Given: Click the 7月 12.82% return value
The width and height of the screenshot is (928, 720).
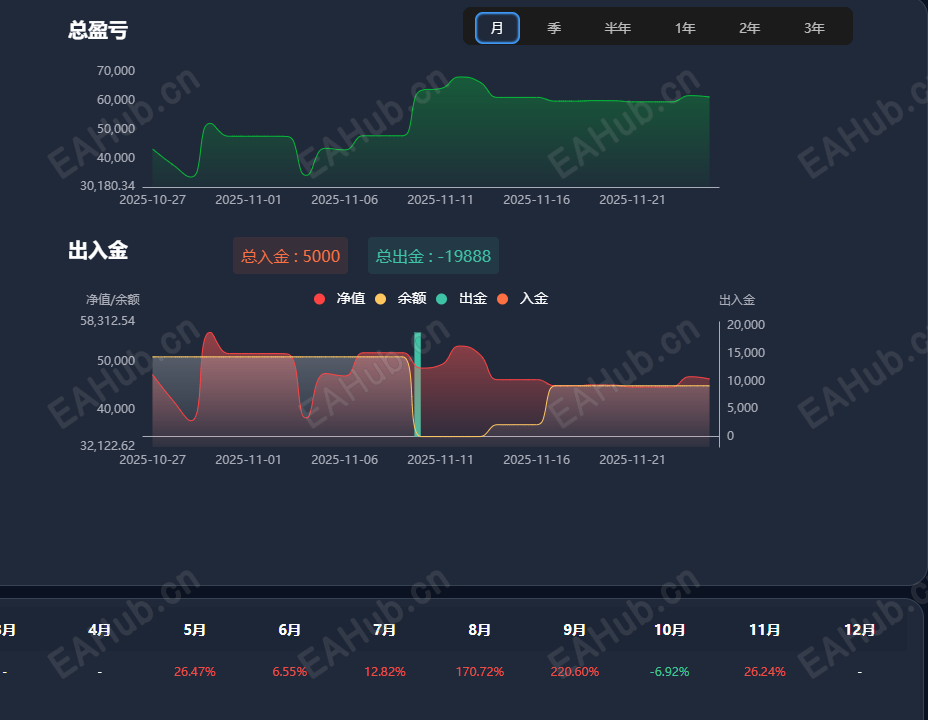Looking at the screenshot, I should [385, 671].
